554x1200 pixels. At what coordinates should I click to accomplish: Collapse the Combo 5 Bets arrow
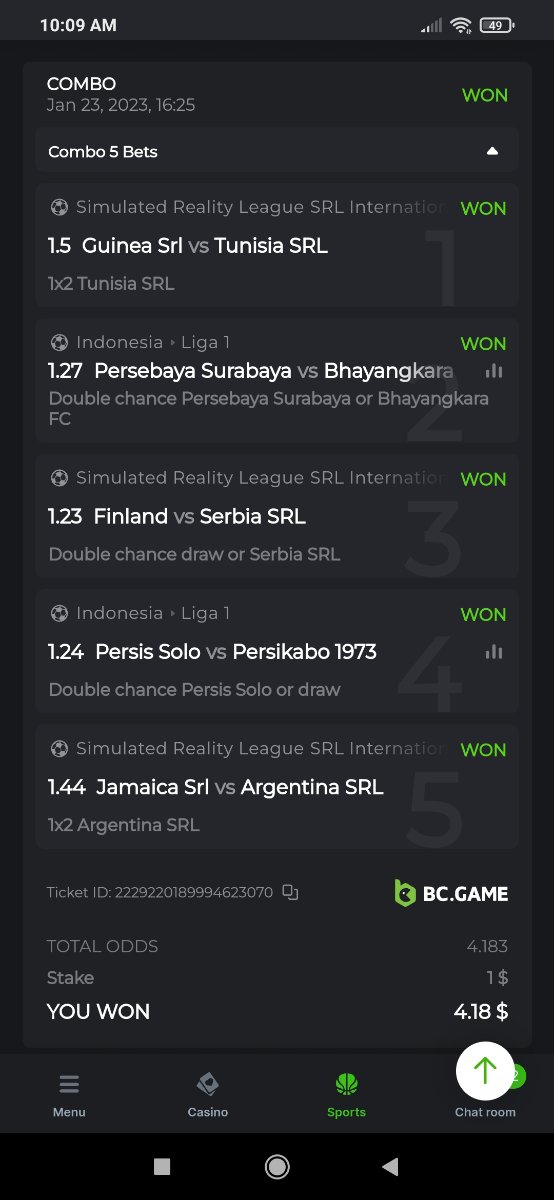(492, 151)
